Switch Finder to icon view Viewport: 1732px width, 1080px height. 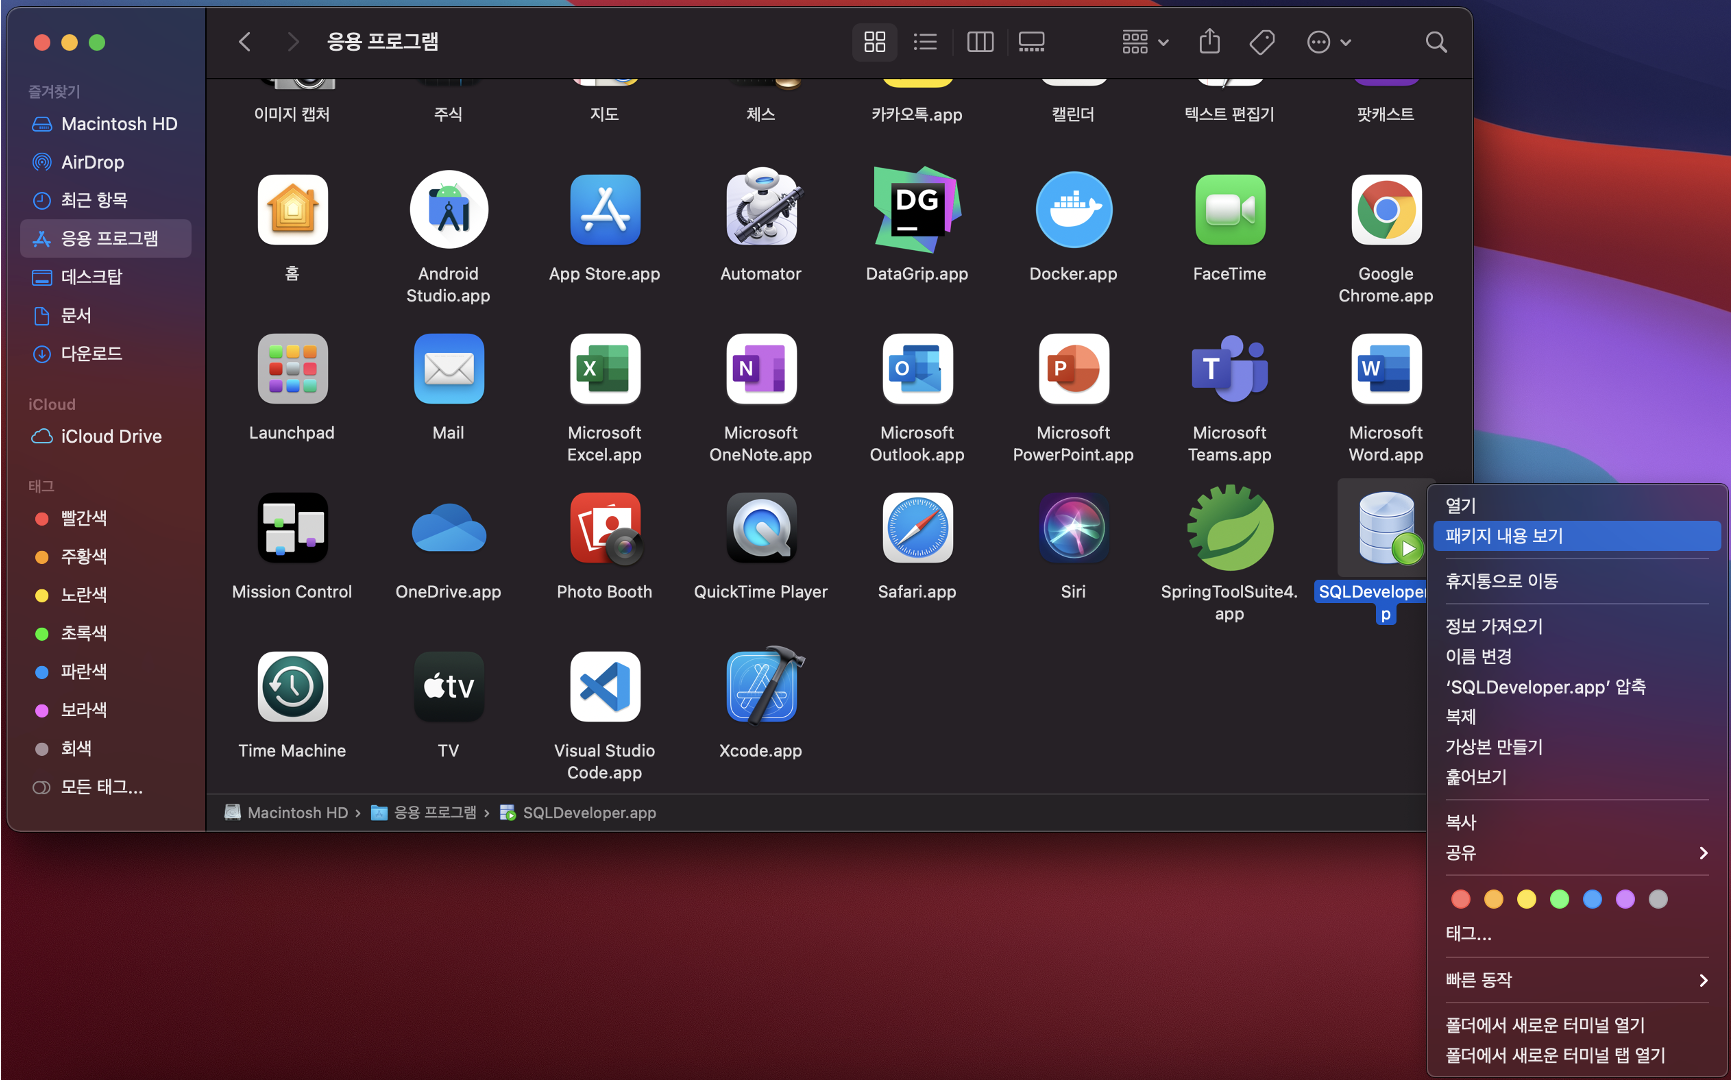pyautogui.click(x=875, y=42)
